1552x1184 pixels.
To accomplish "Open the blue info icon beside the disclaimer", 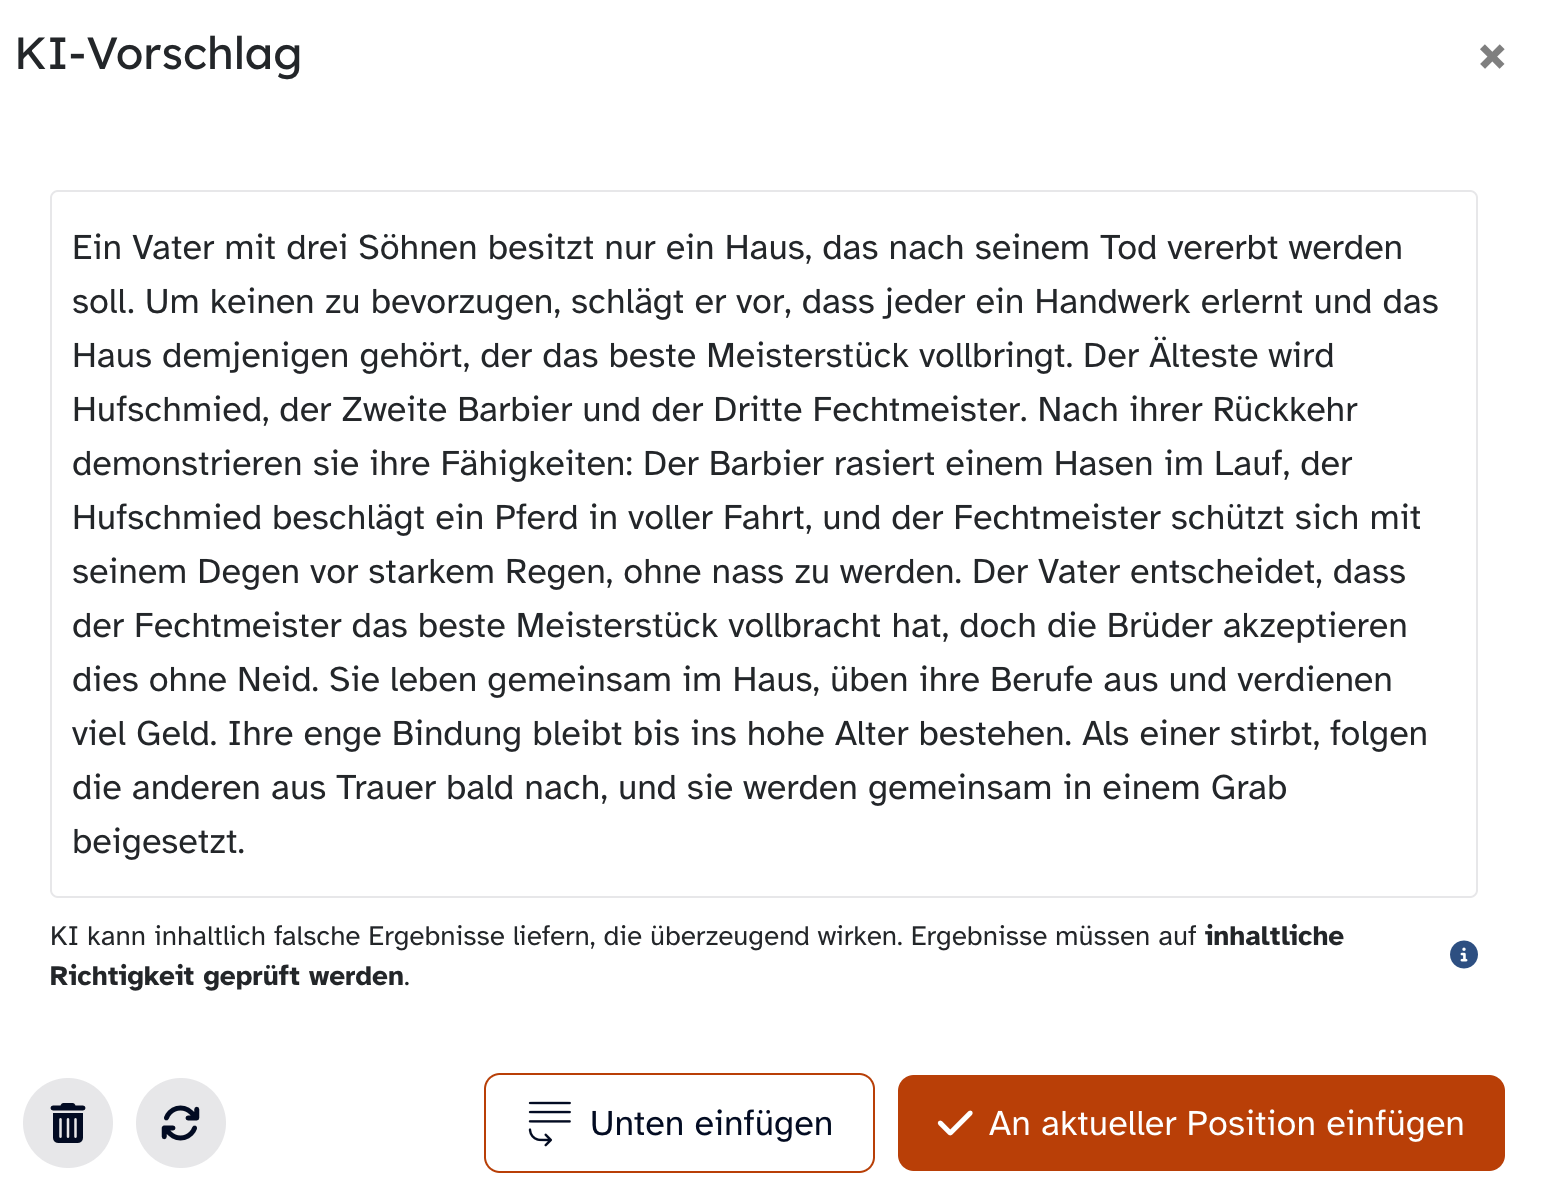I will coord(1463,955).
